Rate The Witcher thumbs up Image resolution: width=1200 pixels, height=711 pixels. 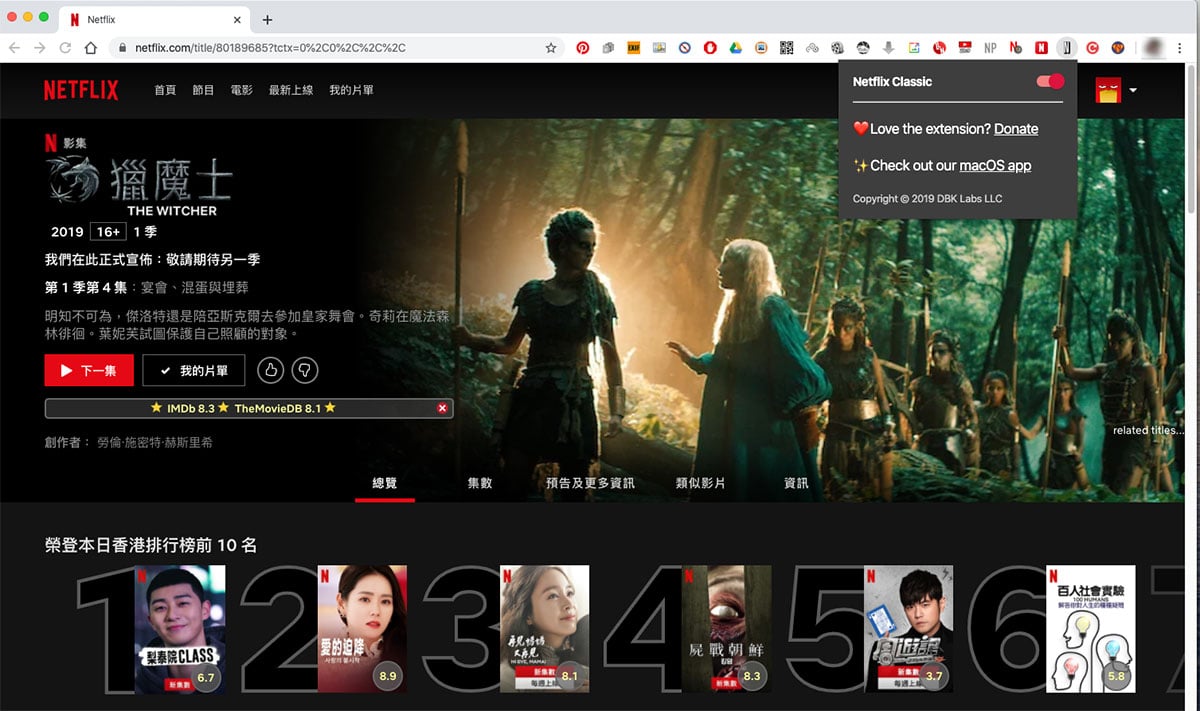[271, 370]
